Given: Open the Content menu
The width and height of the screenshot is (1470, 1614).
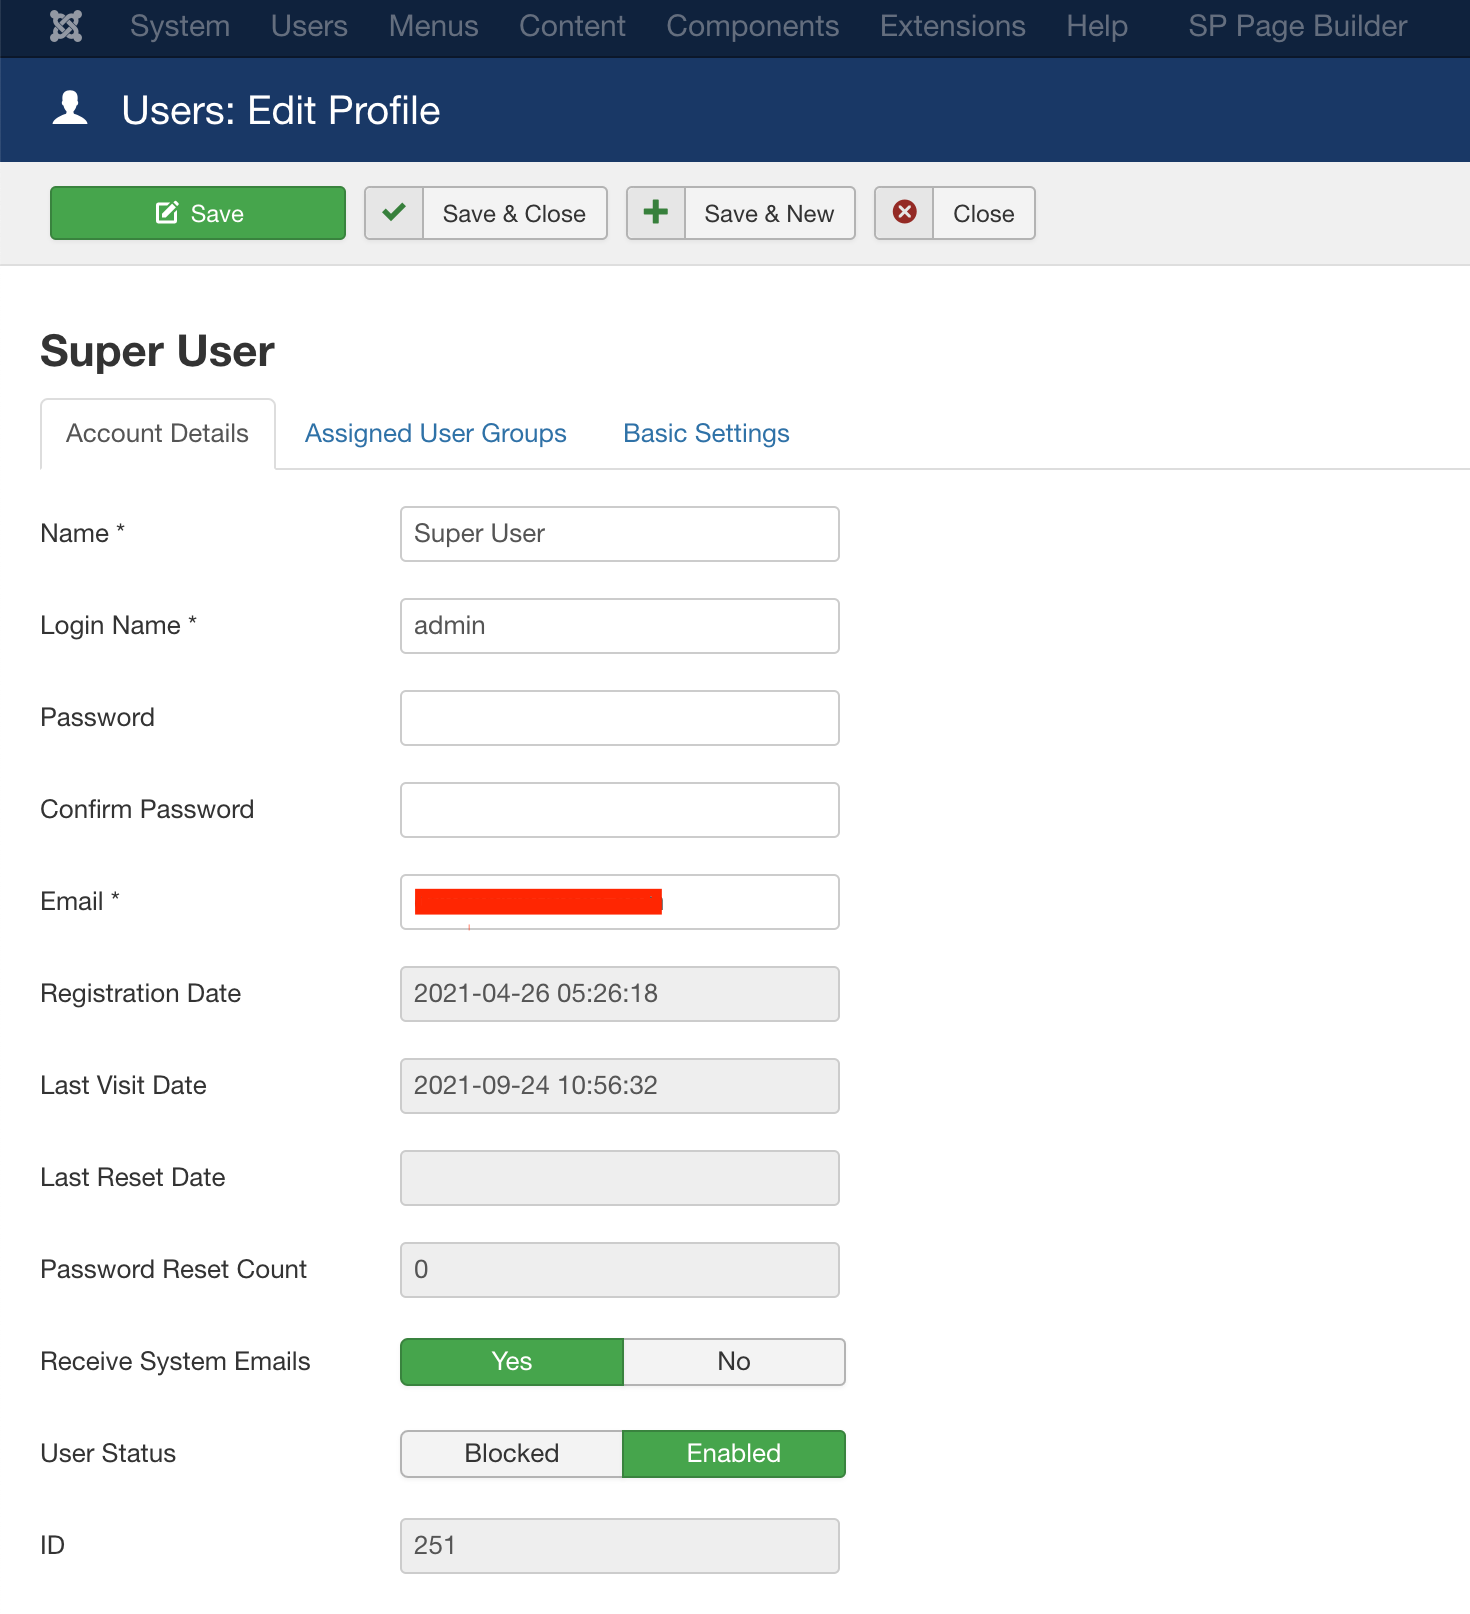Looking at the screenshot, I should pos(572,26).
